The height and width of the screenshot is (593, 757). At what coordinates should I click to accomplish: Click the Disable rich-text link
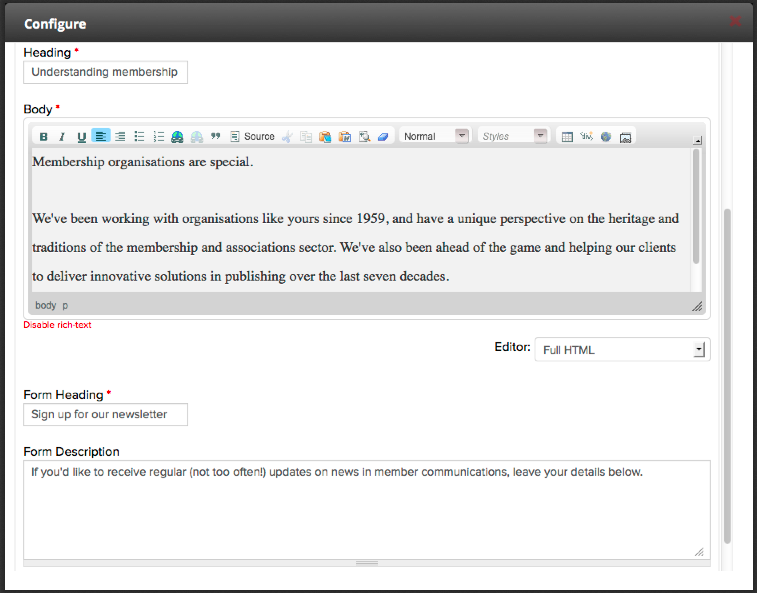tap(58, 325)
